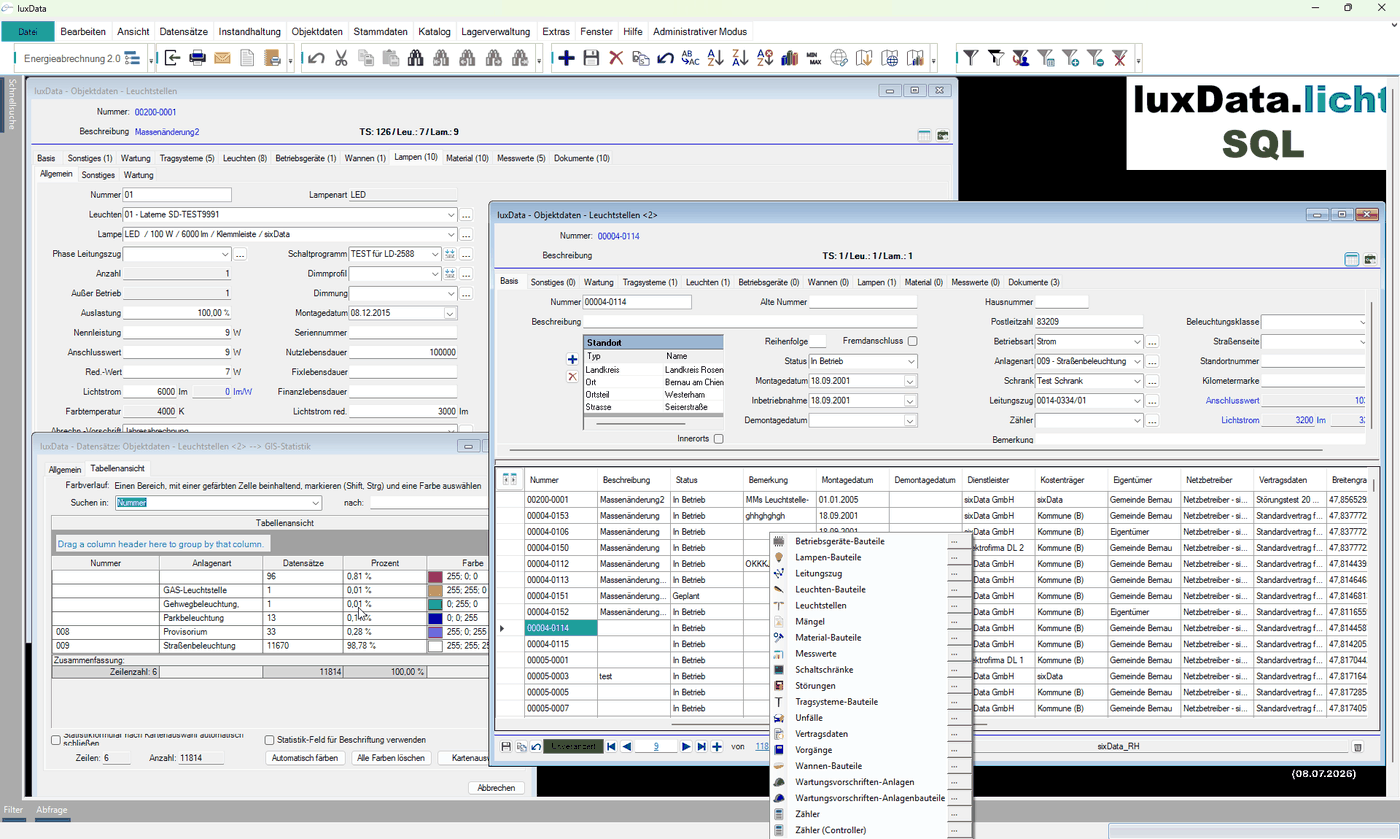
Task: Click the map with down arrow icon
Action: pos(864,58)
